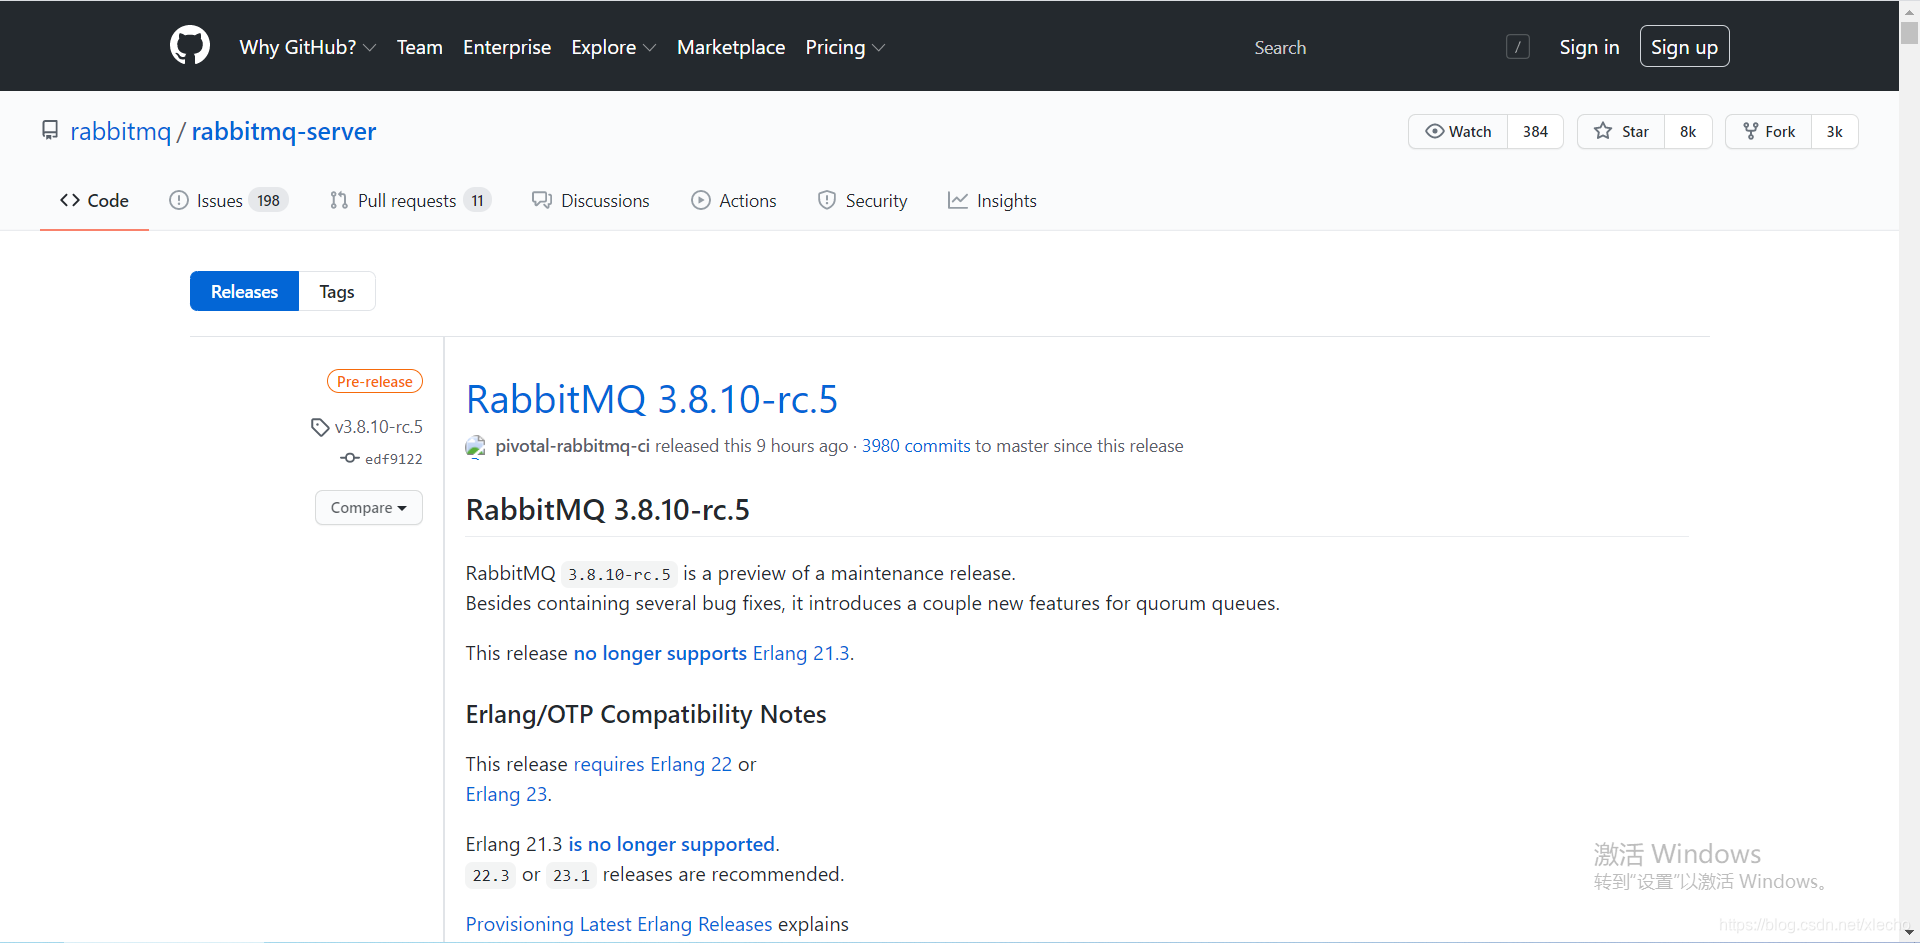
Task: Switch to the Issues tab
Action: [229, 201]
